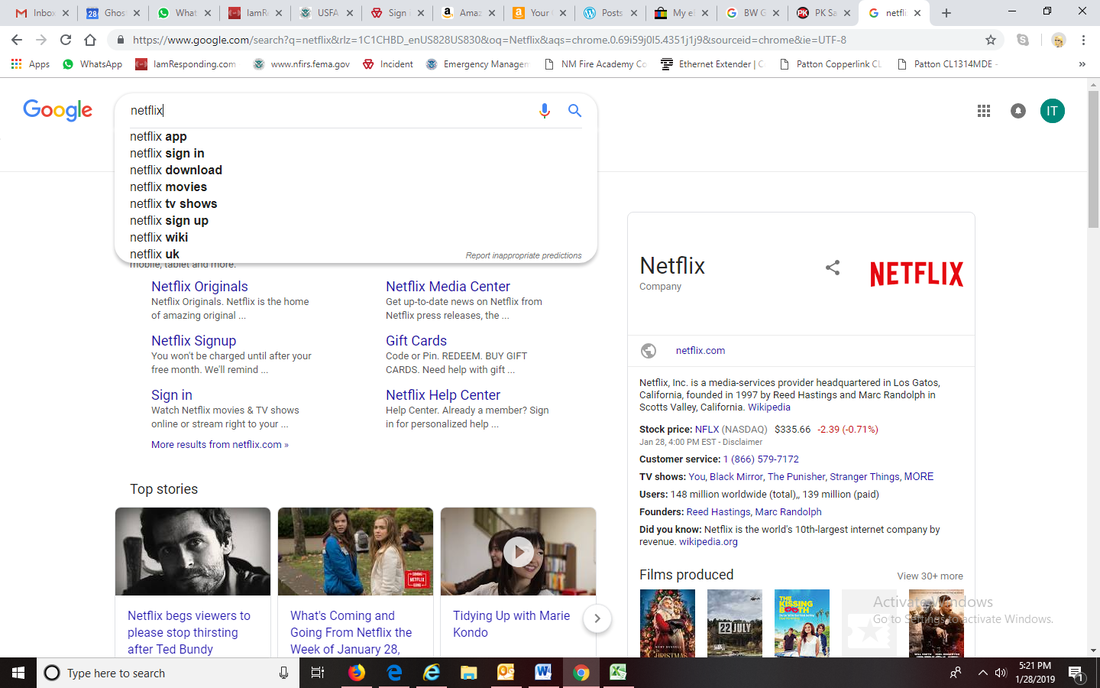Click the Windows taskbar search box
This screenshot has width=1100, height=688.
point(168,673)
